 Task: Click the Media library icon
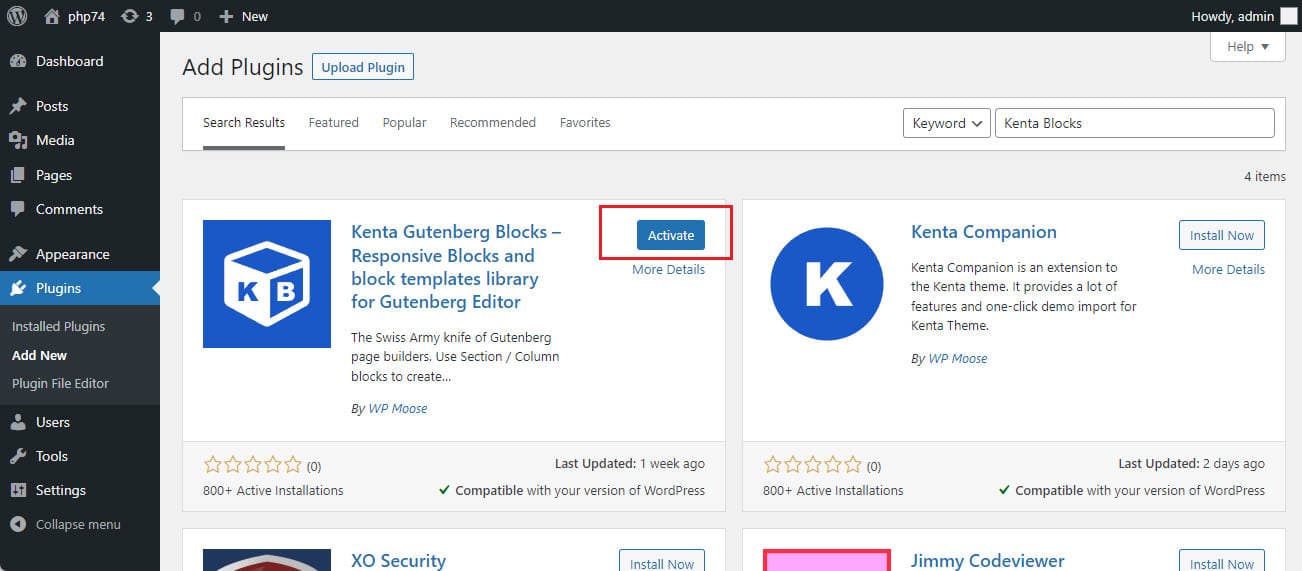(x=18, y=140)
